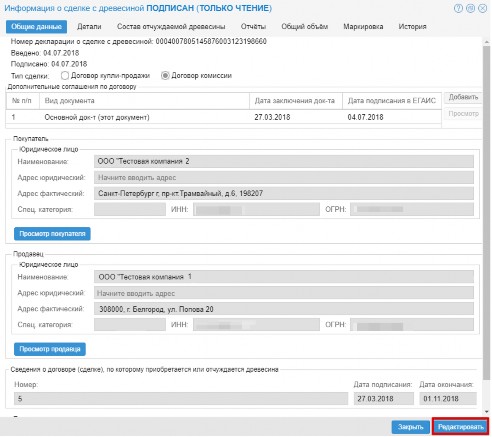
Task: Switch to the Детали tab
Action: click(89, 27)
